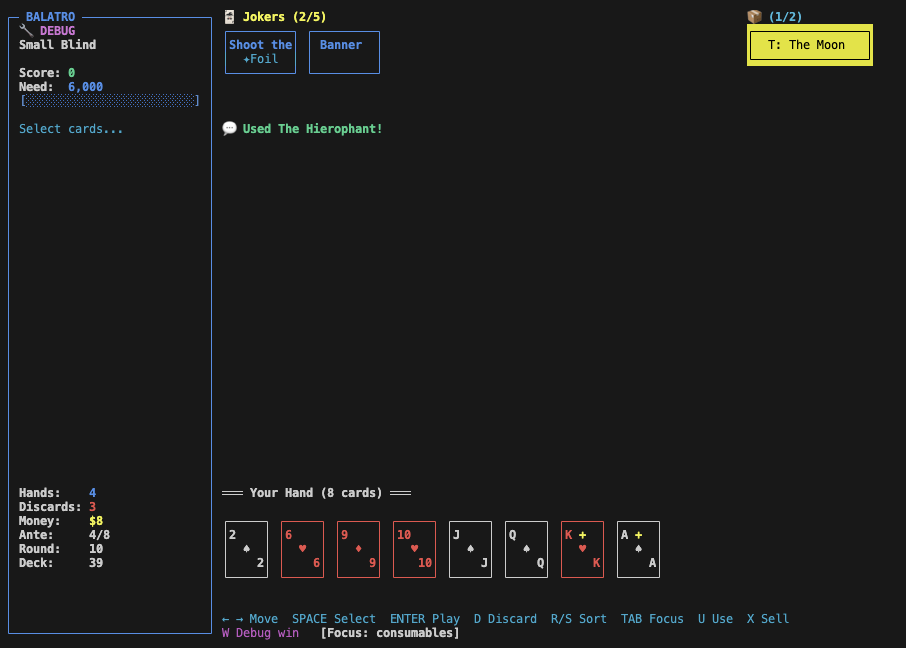Click the speech bubble before Used The Hierophant
Screen dimensions: 906x648
coord(231,128)
